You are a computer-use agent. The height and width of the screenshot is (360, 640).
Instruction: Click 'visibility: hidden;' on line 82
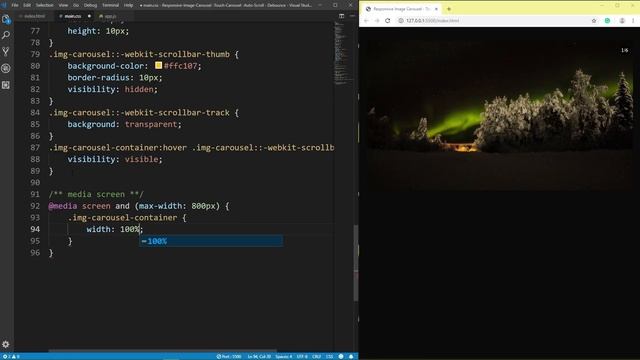112,89
